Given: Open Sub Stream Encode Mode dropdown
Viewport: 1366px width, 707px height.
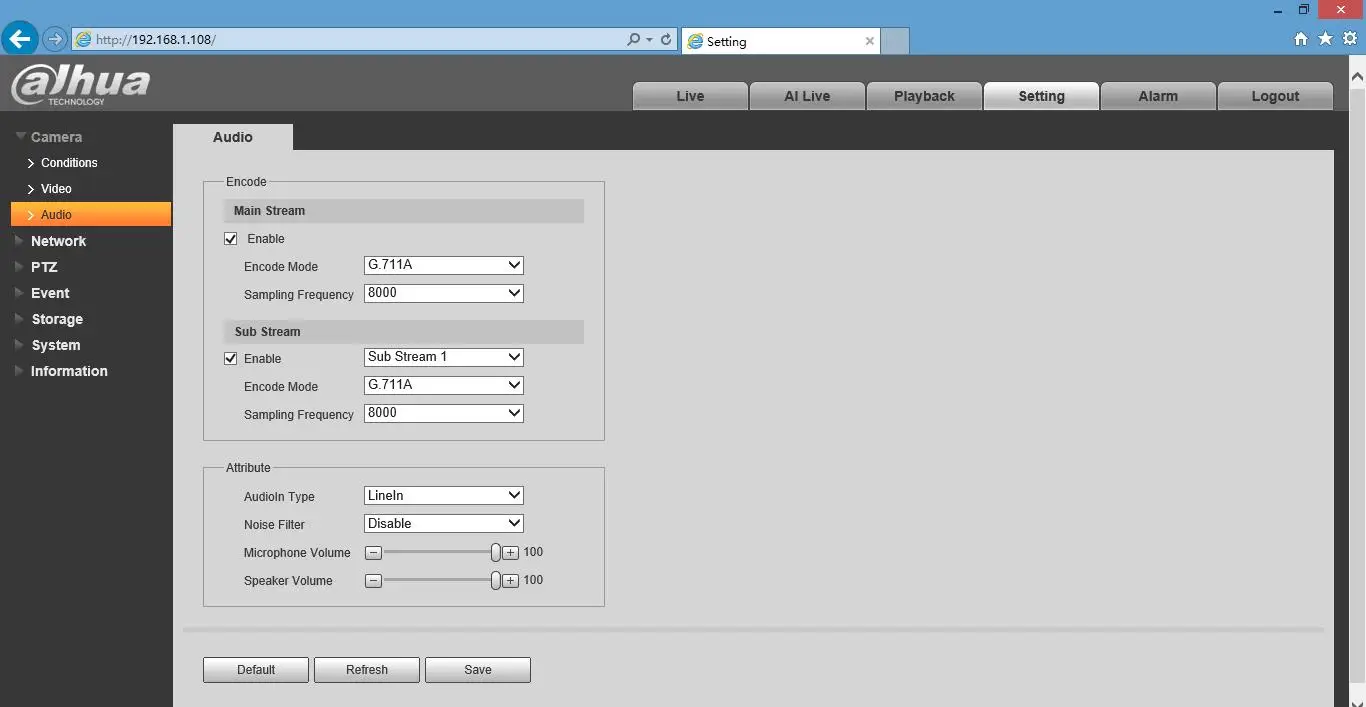Looking at the screenshot, I should 444,385.
